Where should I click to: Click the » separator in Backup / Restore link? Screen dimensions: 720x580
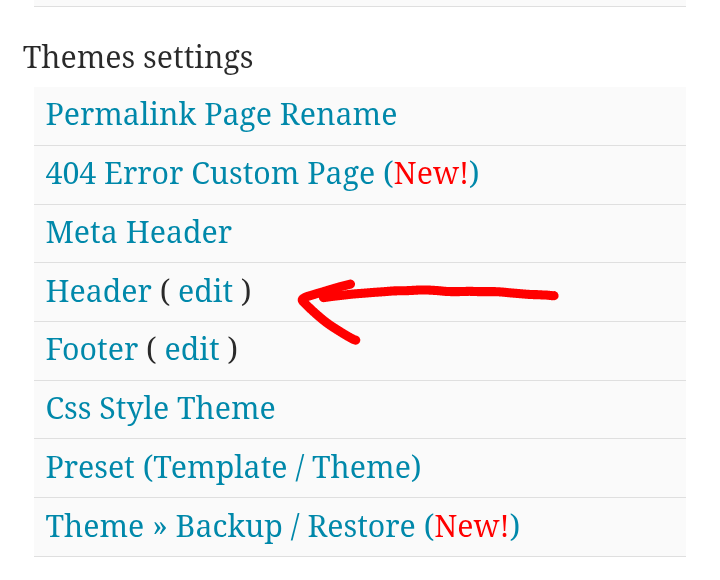(x=160, y=527)
